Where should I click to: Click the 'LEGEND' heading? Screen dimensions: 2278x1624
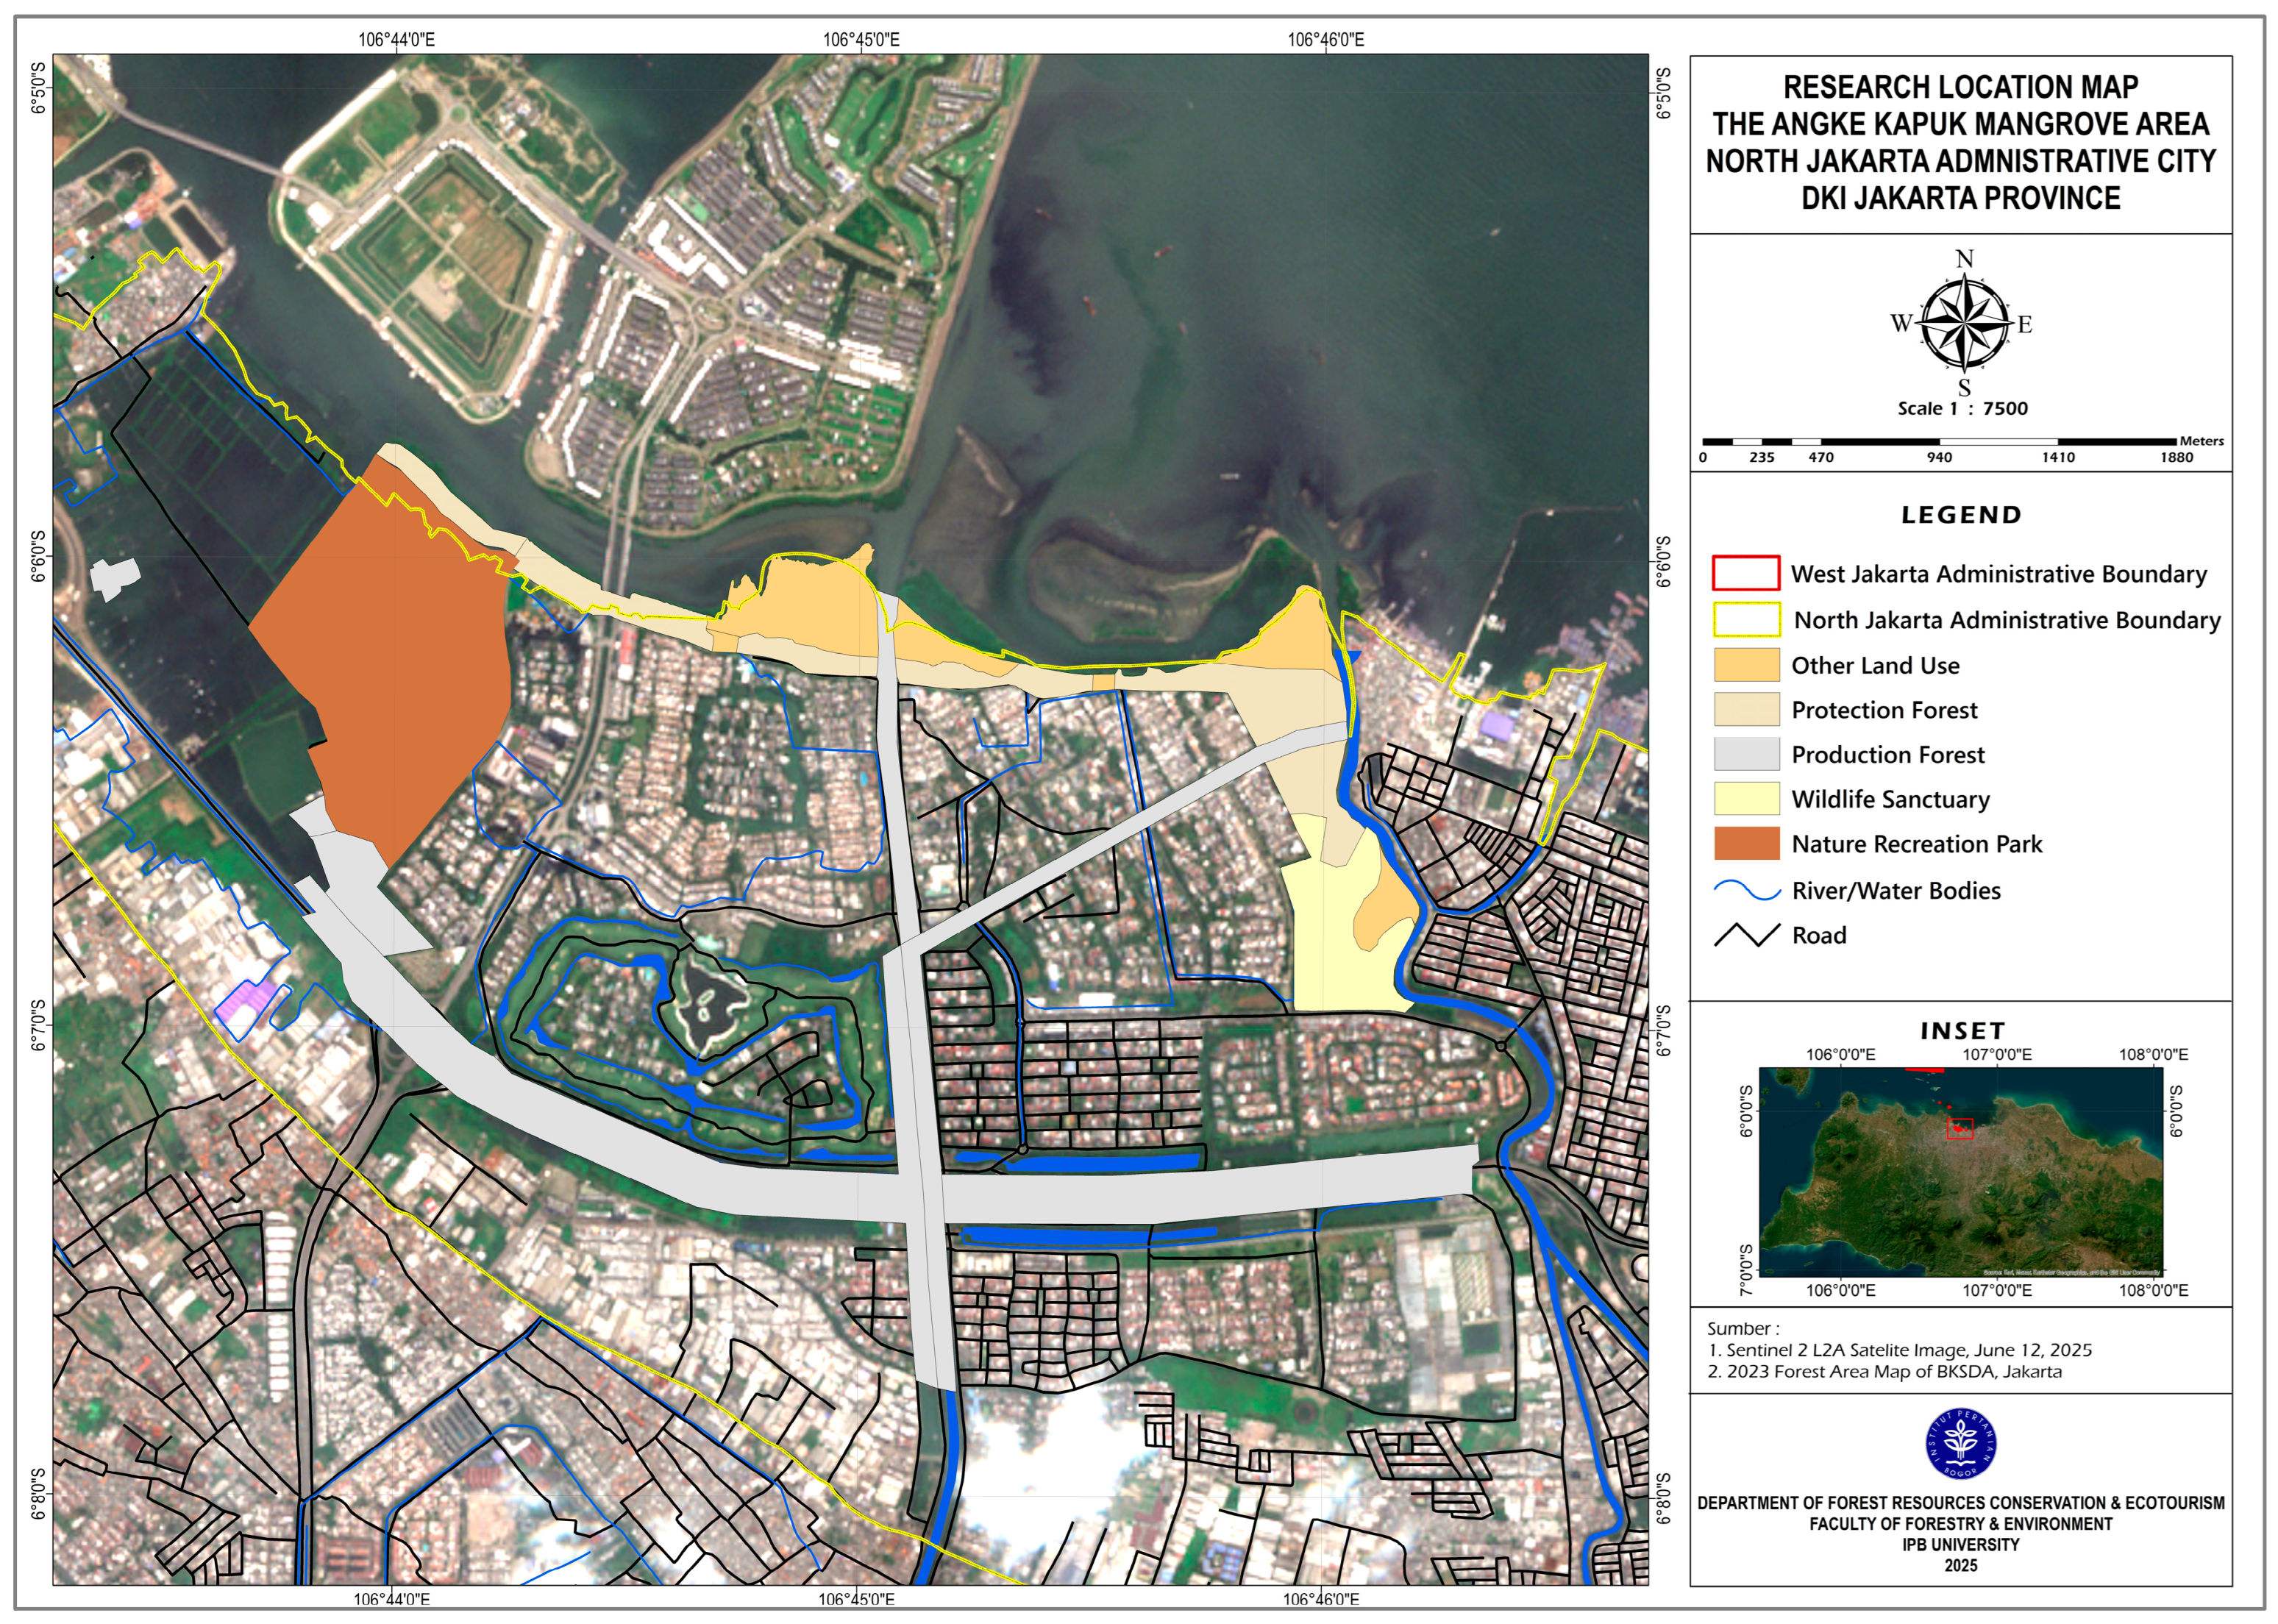(1960, 515)
